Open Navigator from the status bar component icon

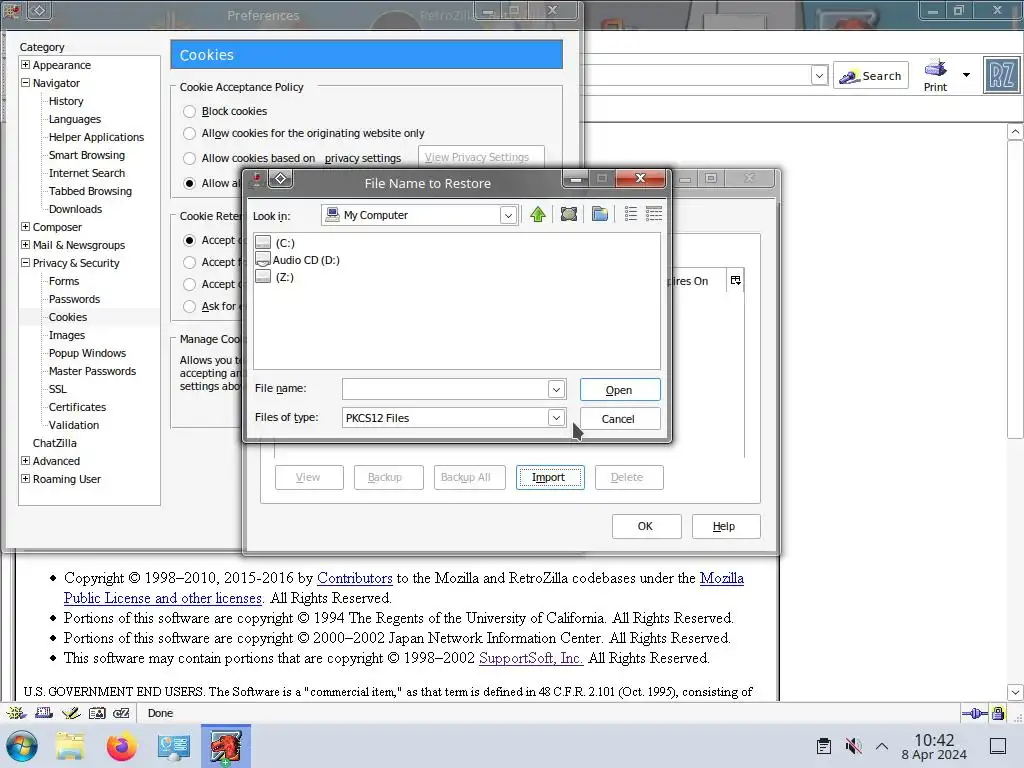click(x=16, y=713)
